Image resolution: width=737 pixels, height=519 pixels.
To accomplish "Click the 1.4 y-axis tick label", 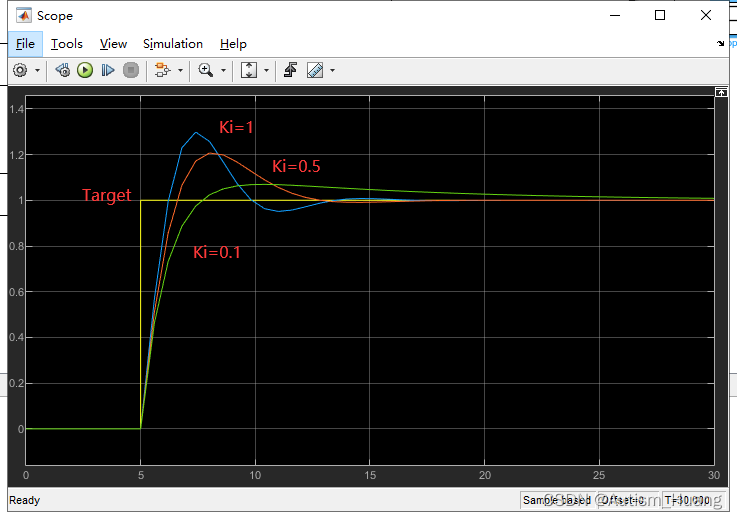I will pos(16,110).
